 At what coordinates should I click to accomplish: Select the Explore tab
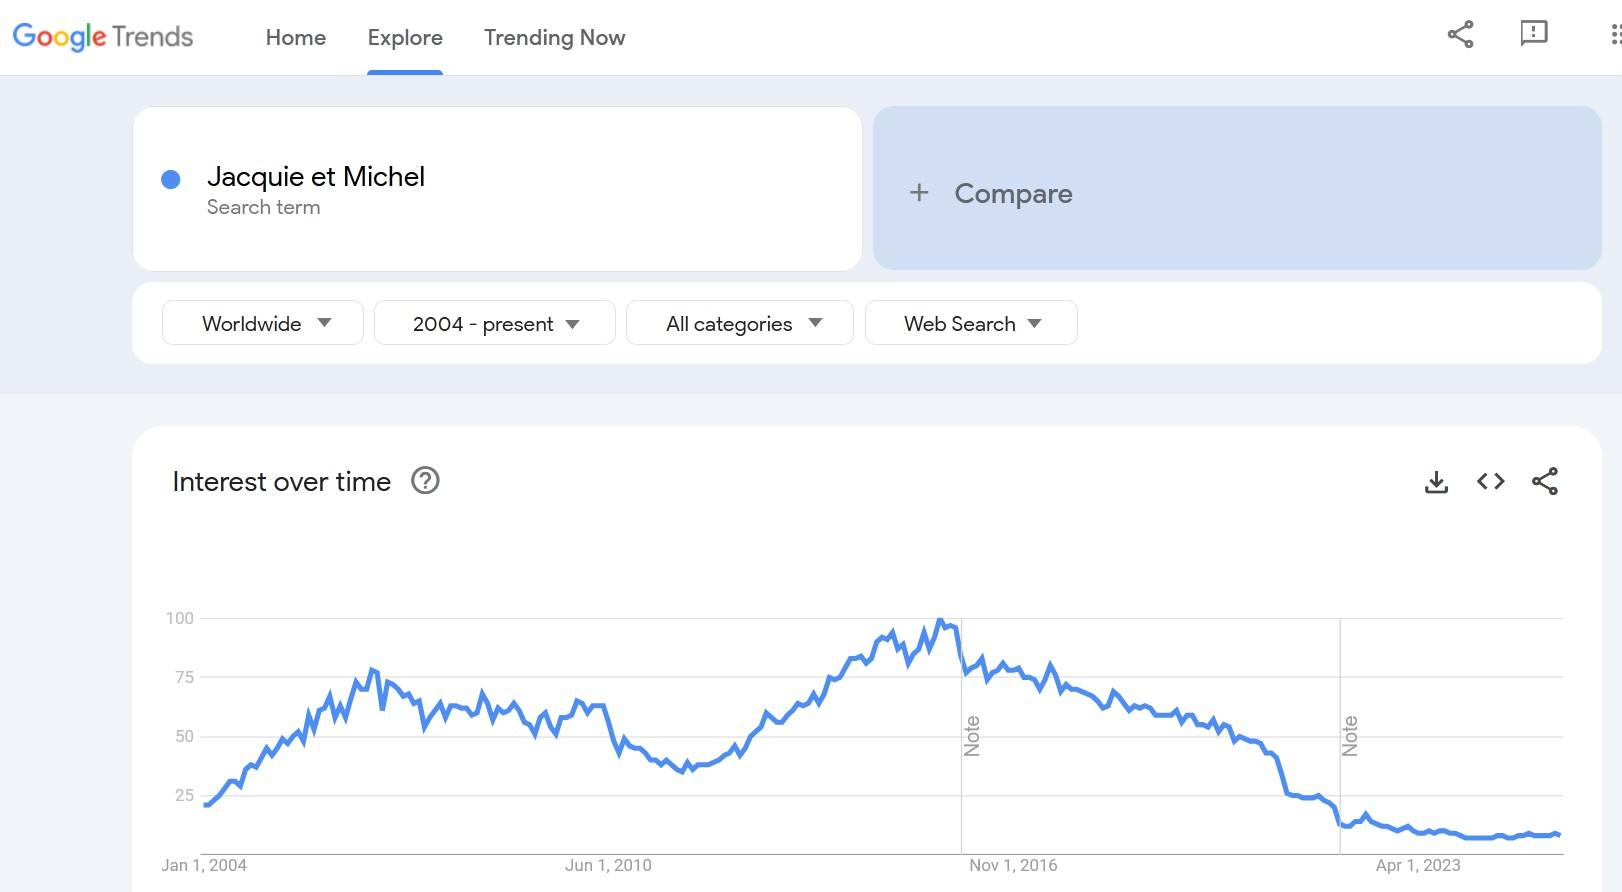[405, 38]
